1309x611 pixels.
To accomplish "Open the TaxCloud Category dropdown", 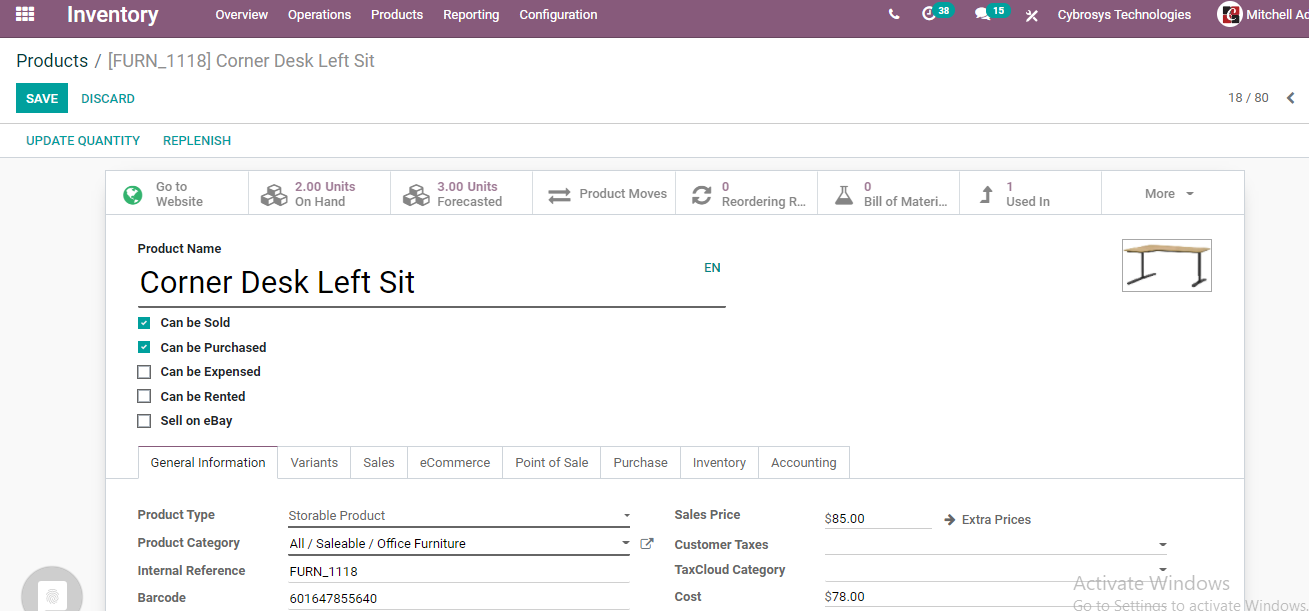I will (x=996, y=570).
